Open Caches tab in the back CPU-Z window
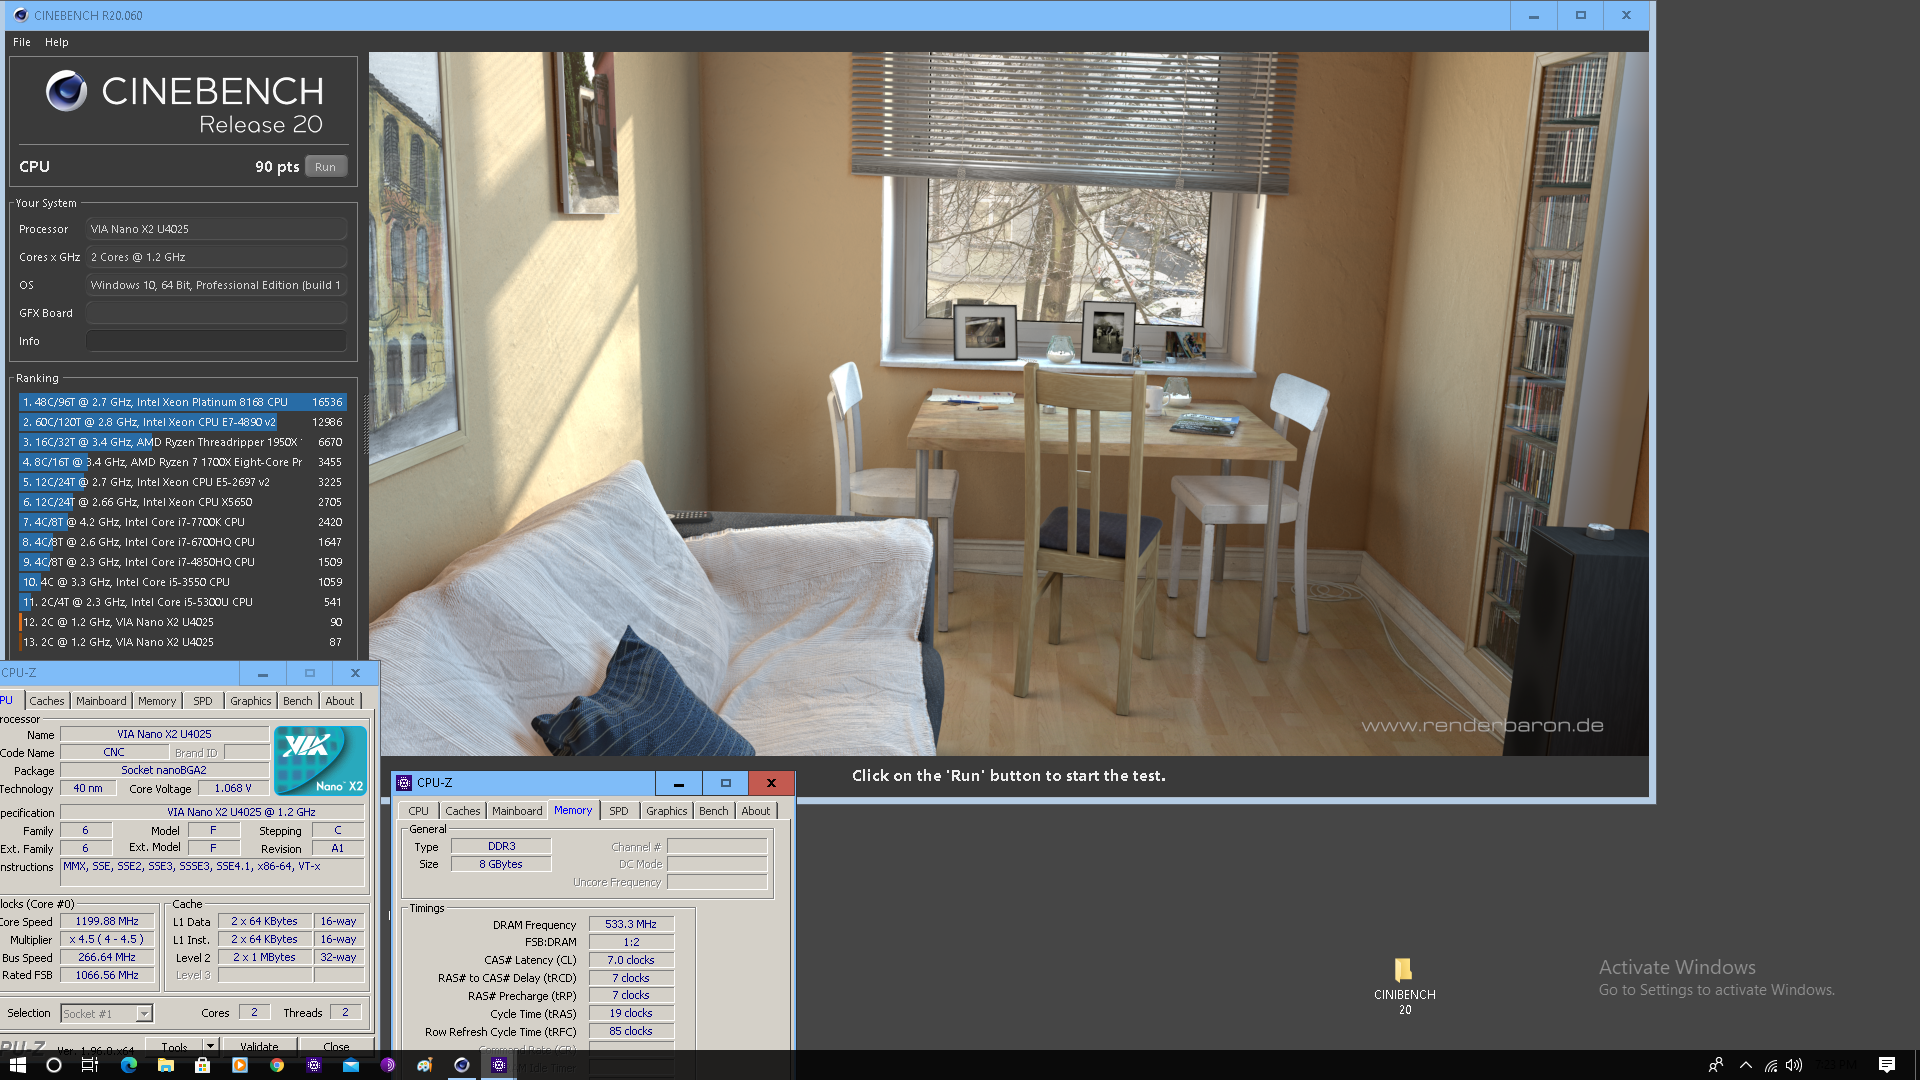 point(47,701)
